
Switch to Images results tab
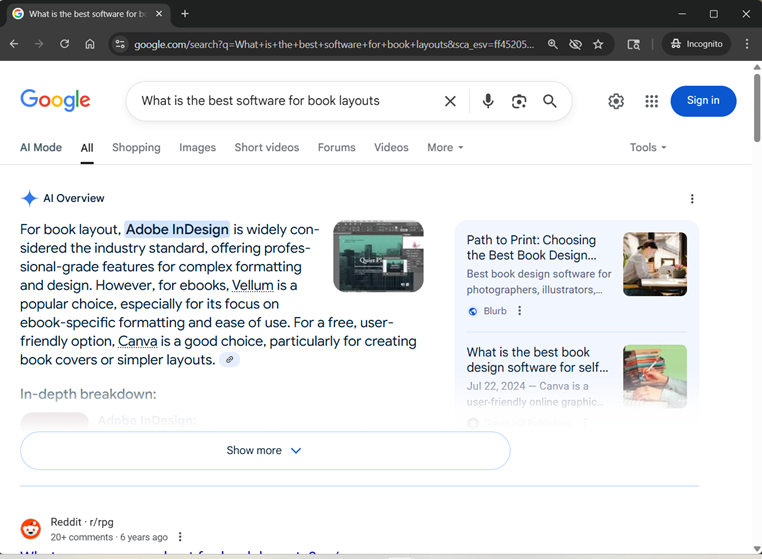197,147
